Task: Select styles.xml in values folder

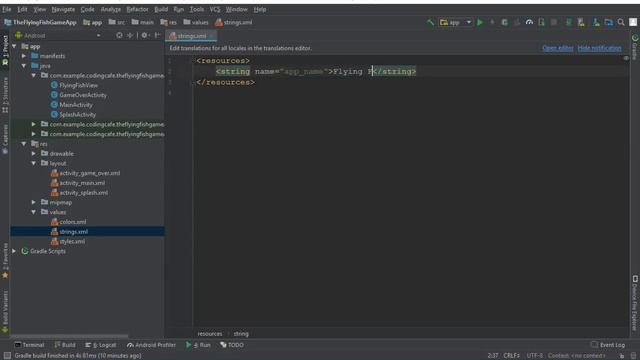Action: point(72,241)
